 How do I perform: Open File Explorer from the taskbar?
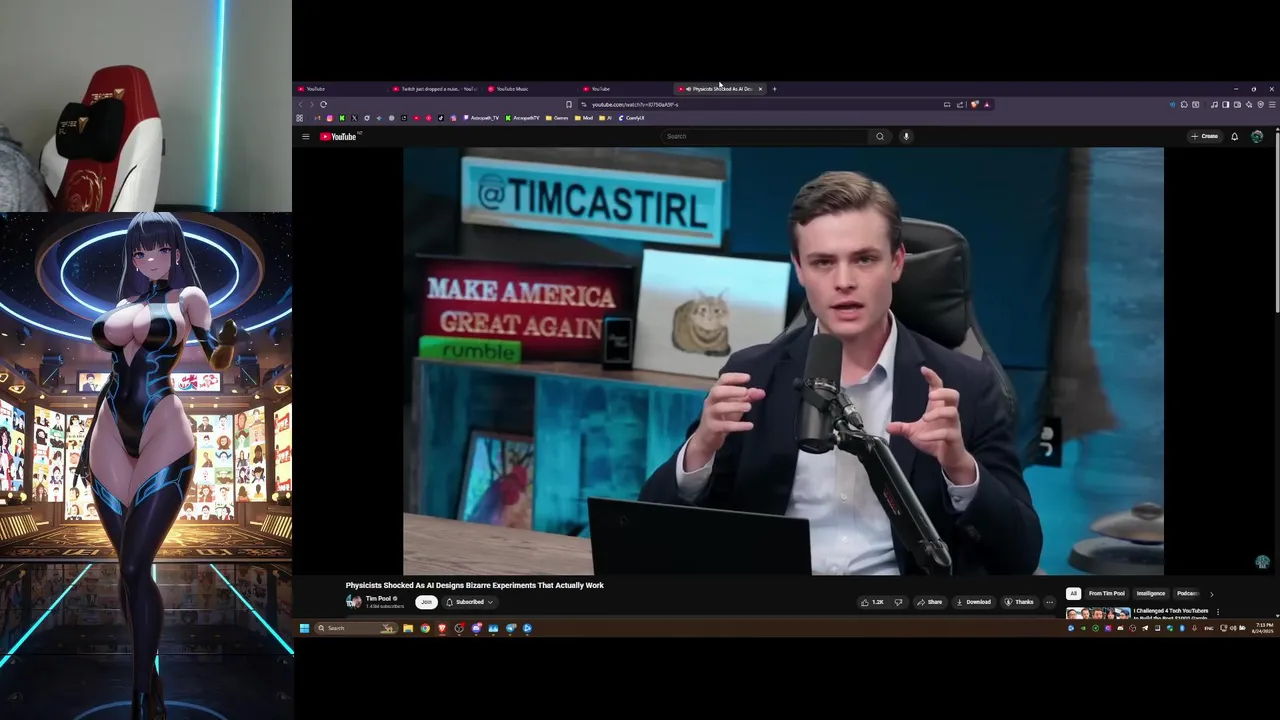tap(408, 628)
